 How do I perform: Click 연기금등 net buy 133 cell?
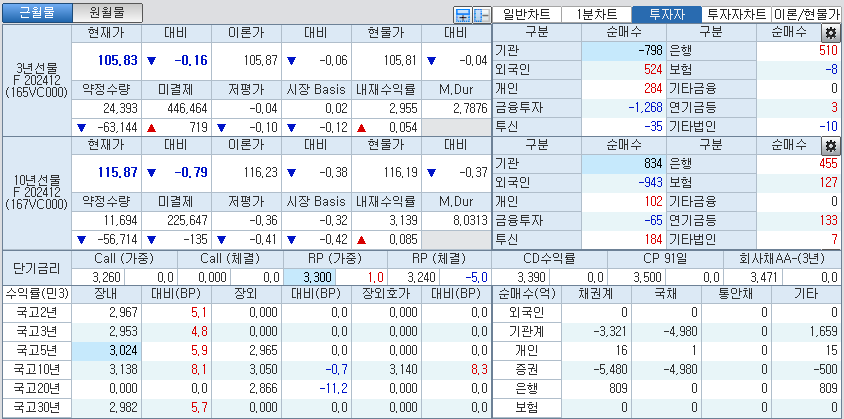[799, 220]
